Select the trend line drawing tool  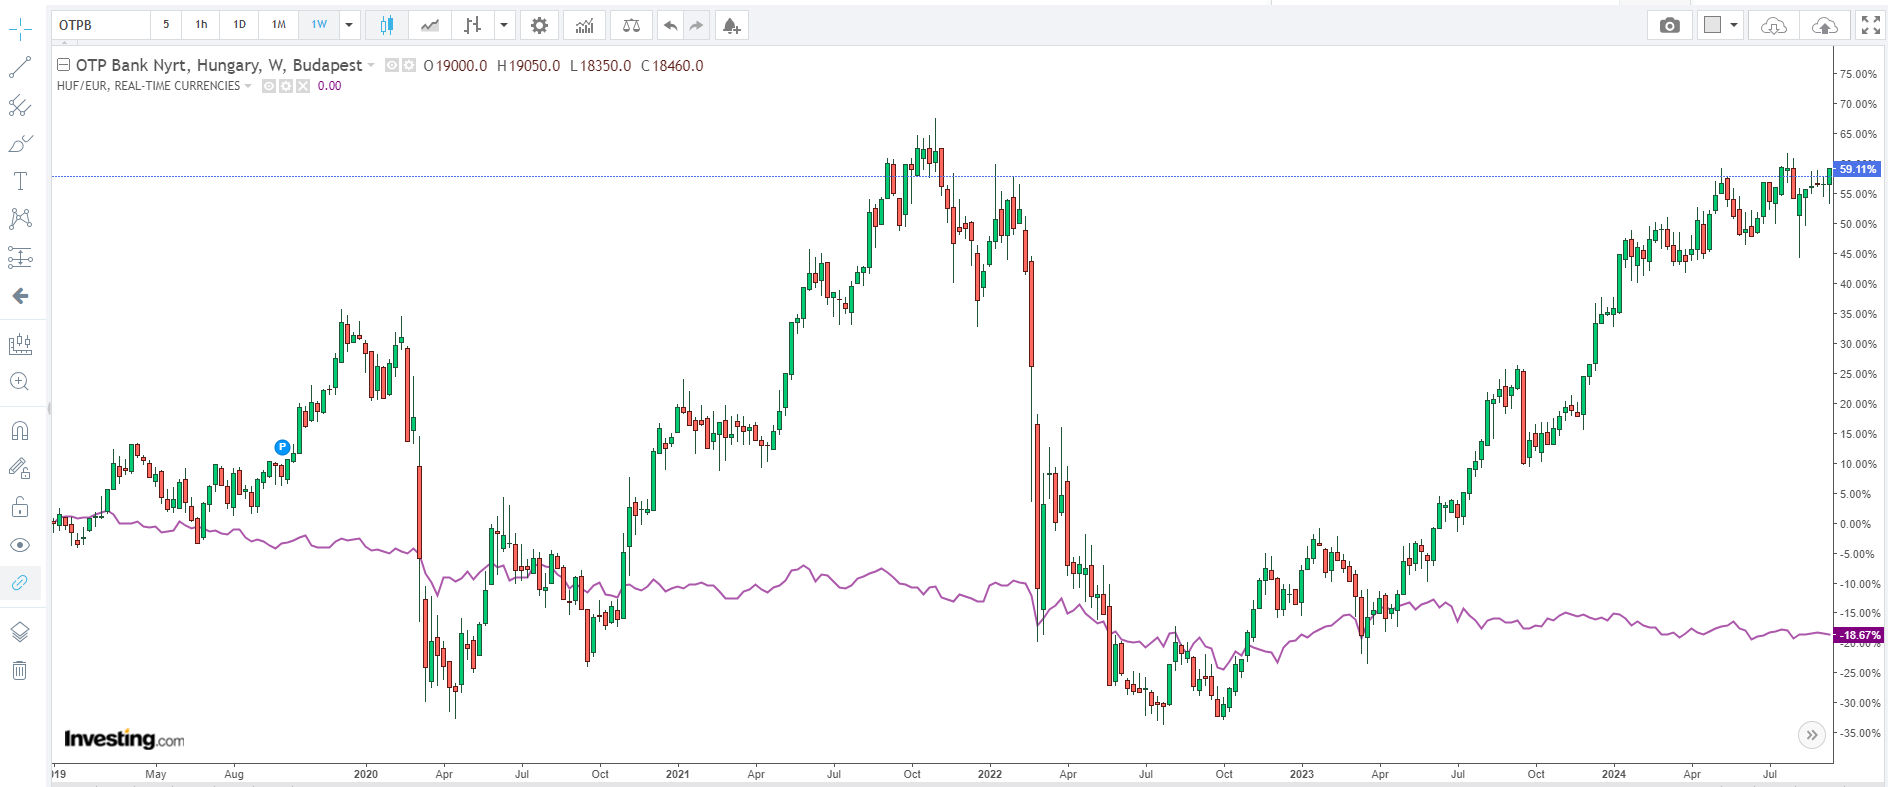pos(20,68)
